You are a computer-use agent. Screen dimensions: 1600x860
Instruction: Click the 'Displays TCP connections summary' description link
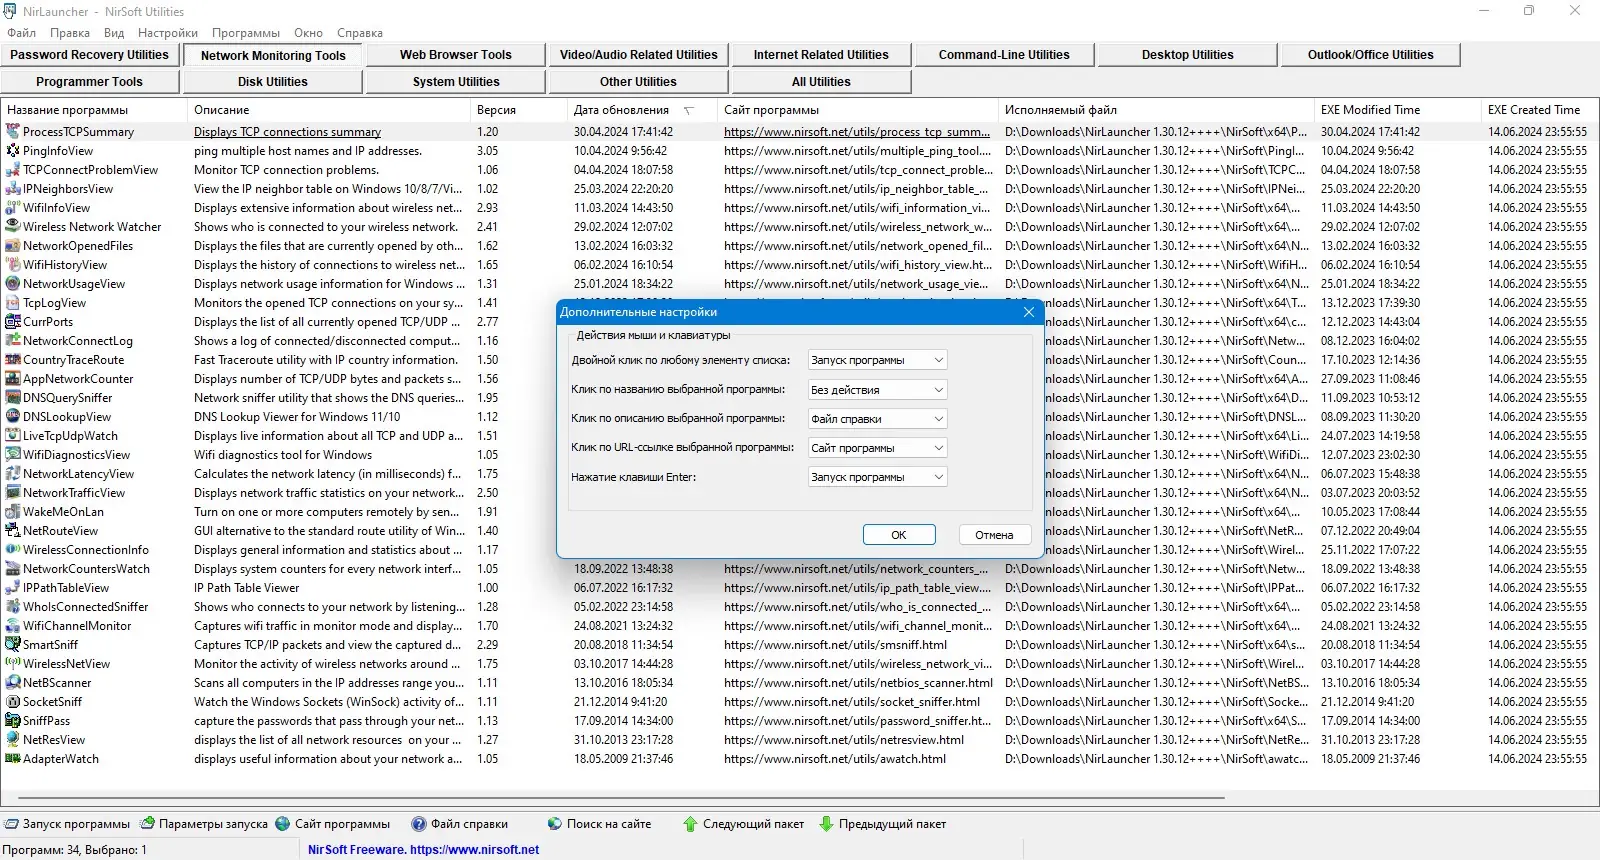click(x=287, y=131)
